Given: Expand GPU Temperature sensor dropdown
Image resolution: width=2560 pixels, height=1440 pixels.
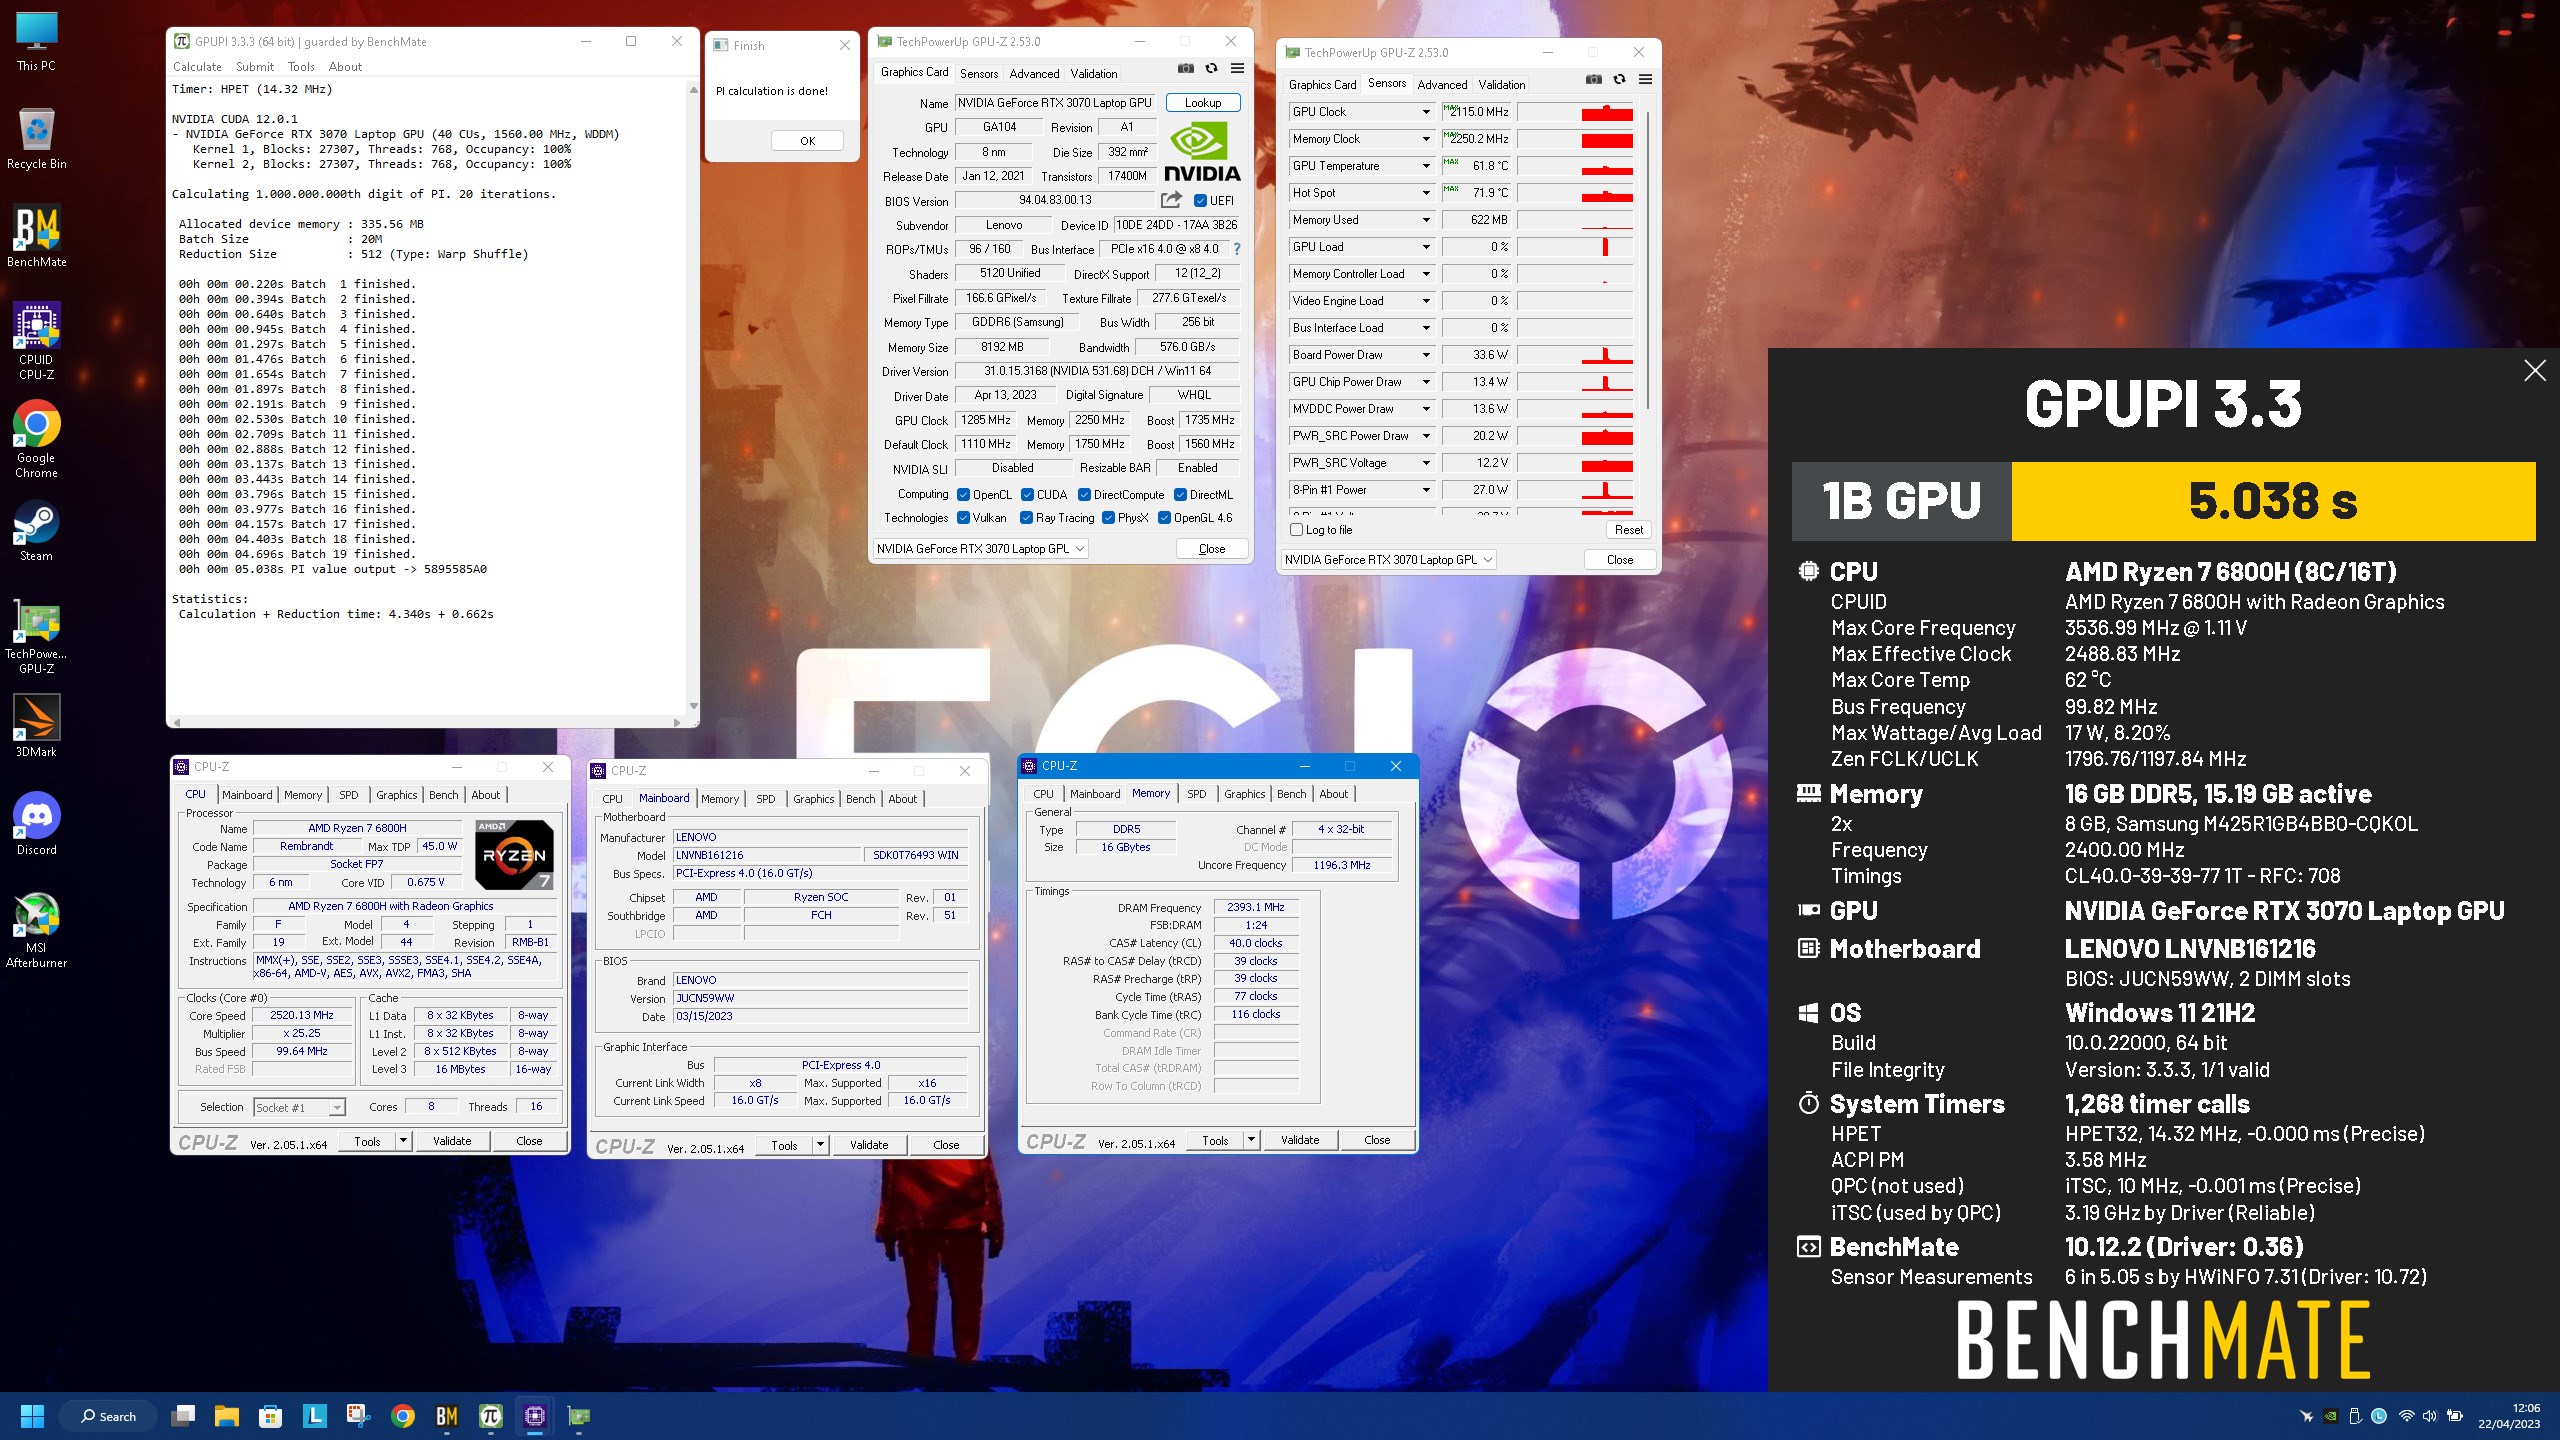Looking at the screenshot, I should point(1426,166).
